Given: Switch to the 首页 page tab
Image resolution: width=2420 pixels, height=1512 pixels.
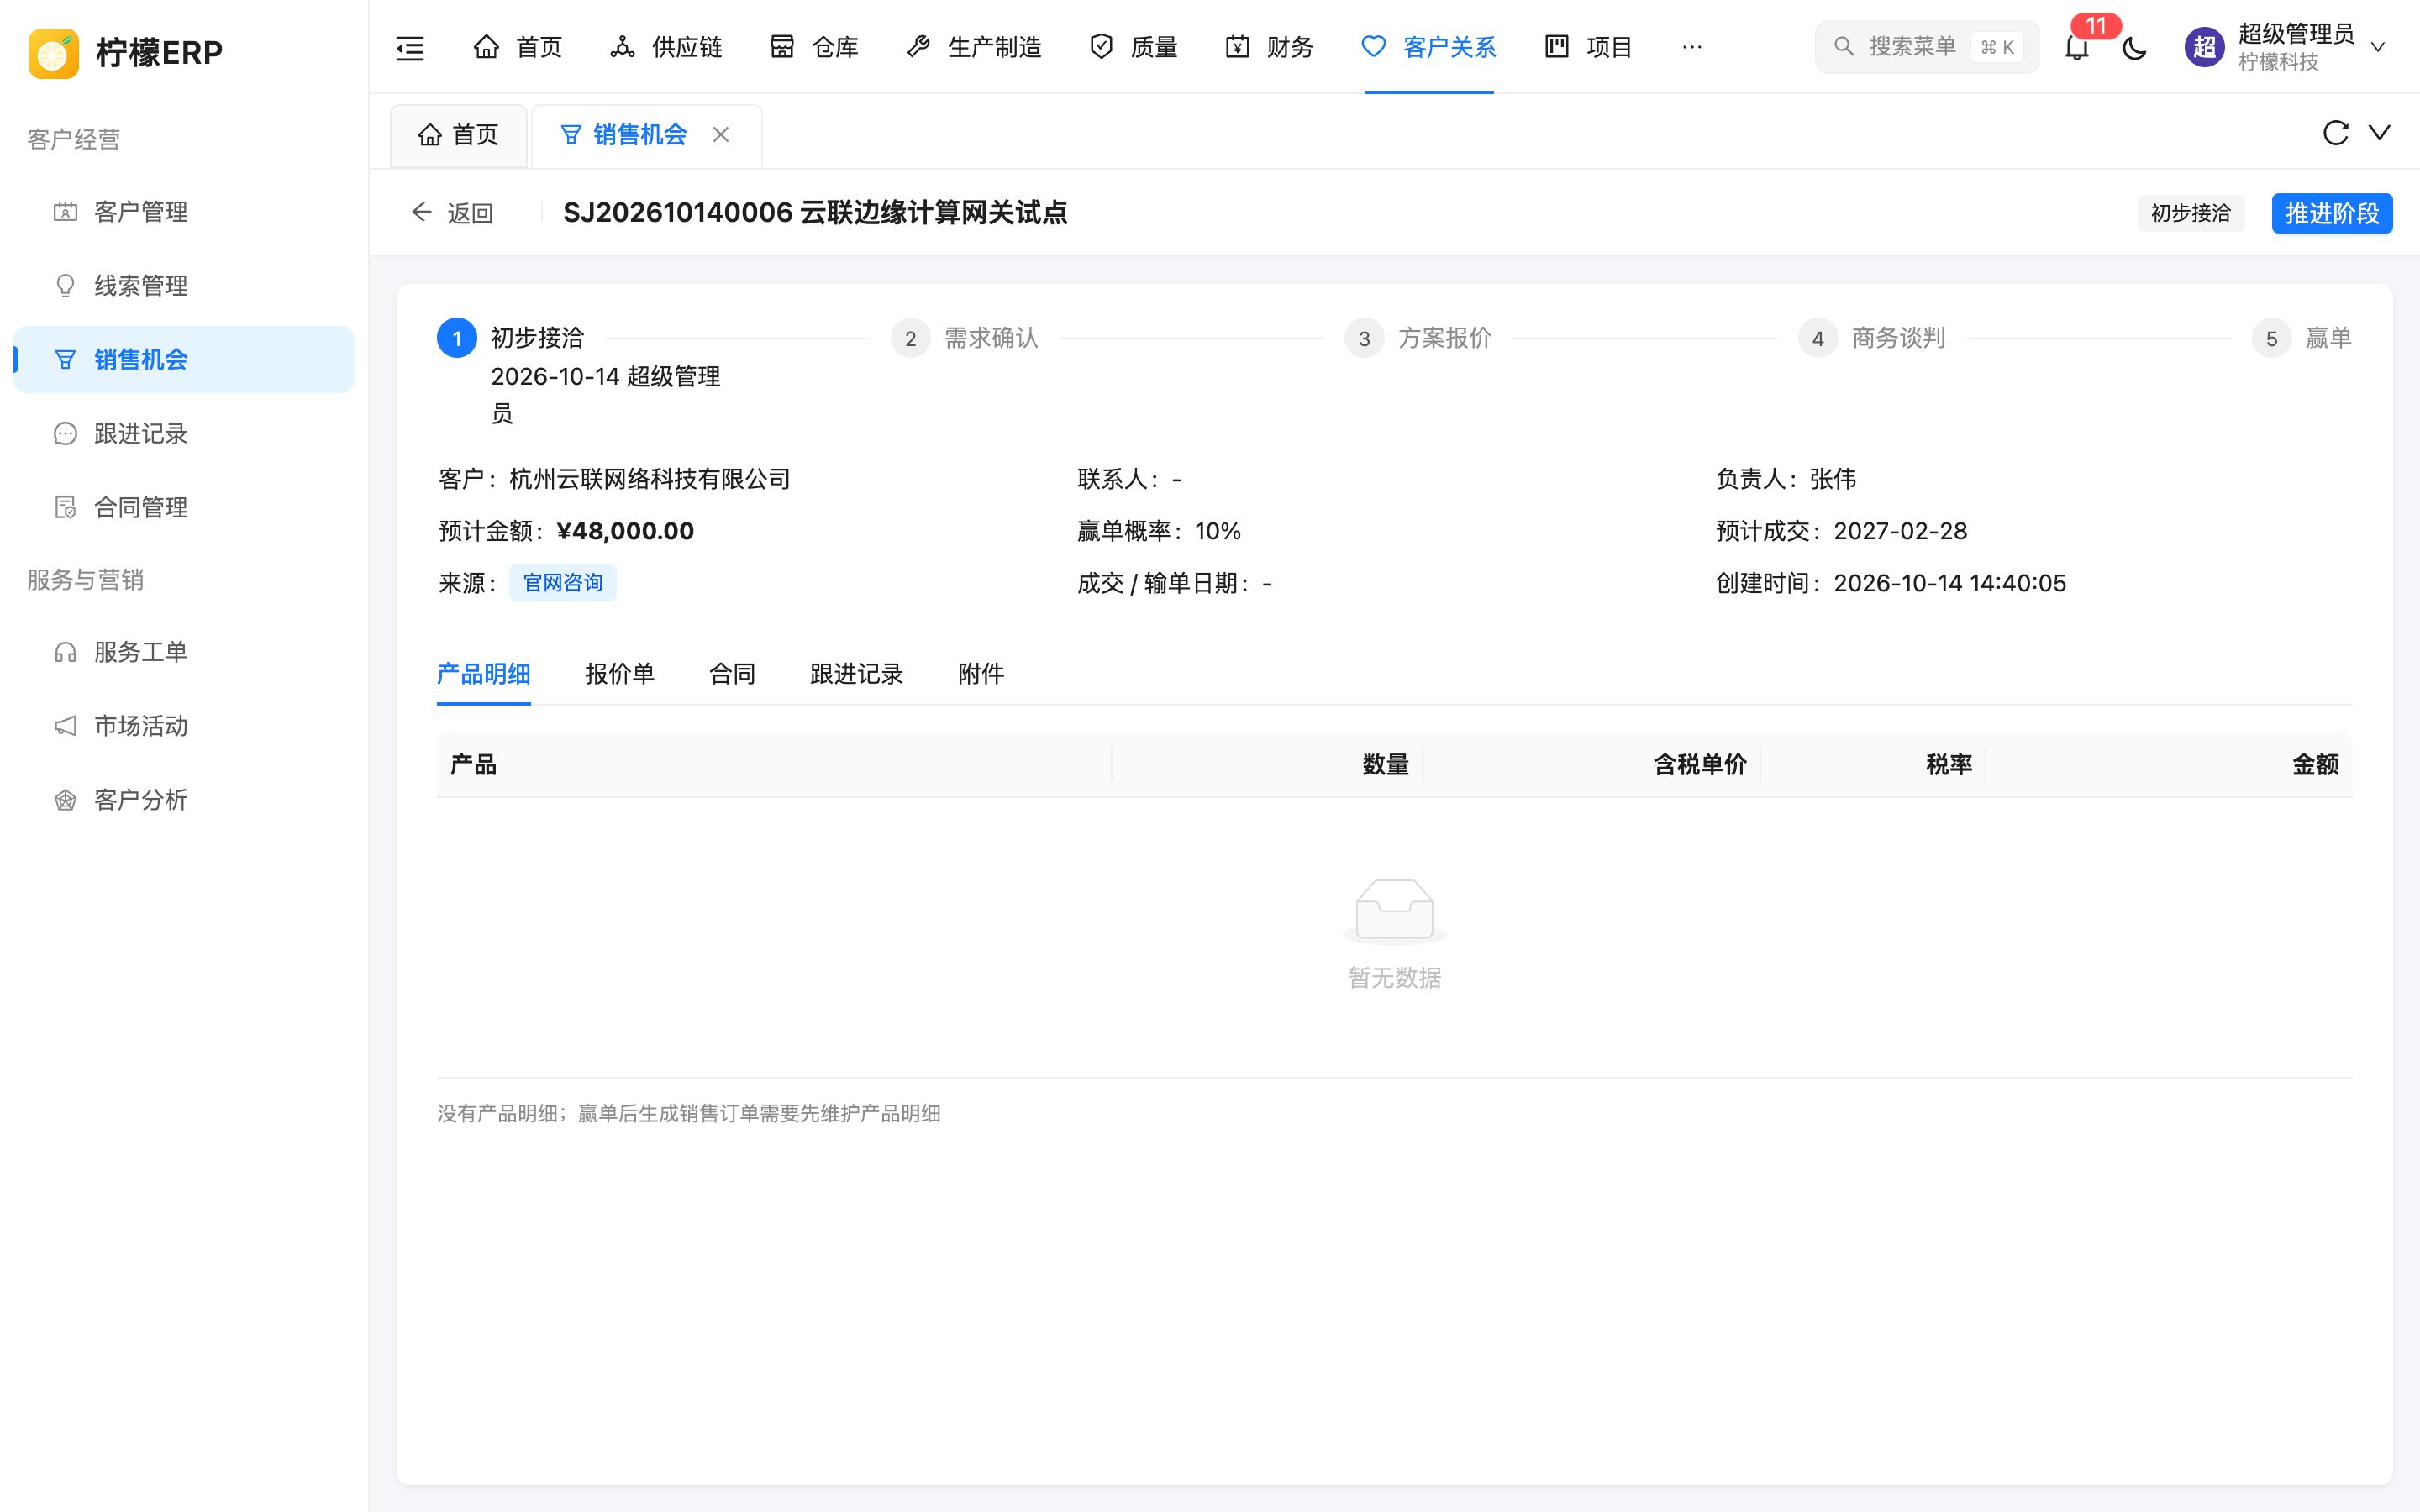Looking at the screenshot, I should pos(458,135).
